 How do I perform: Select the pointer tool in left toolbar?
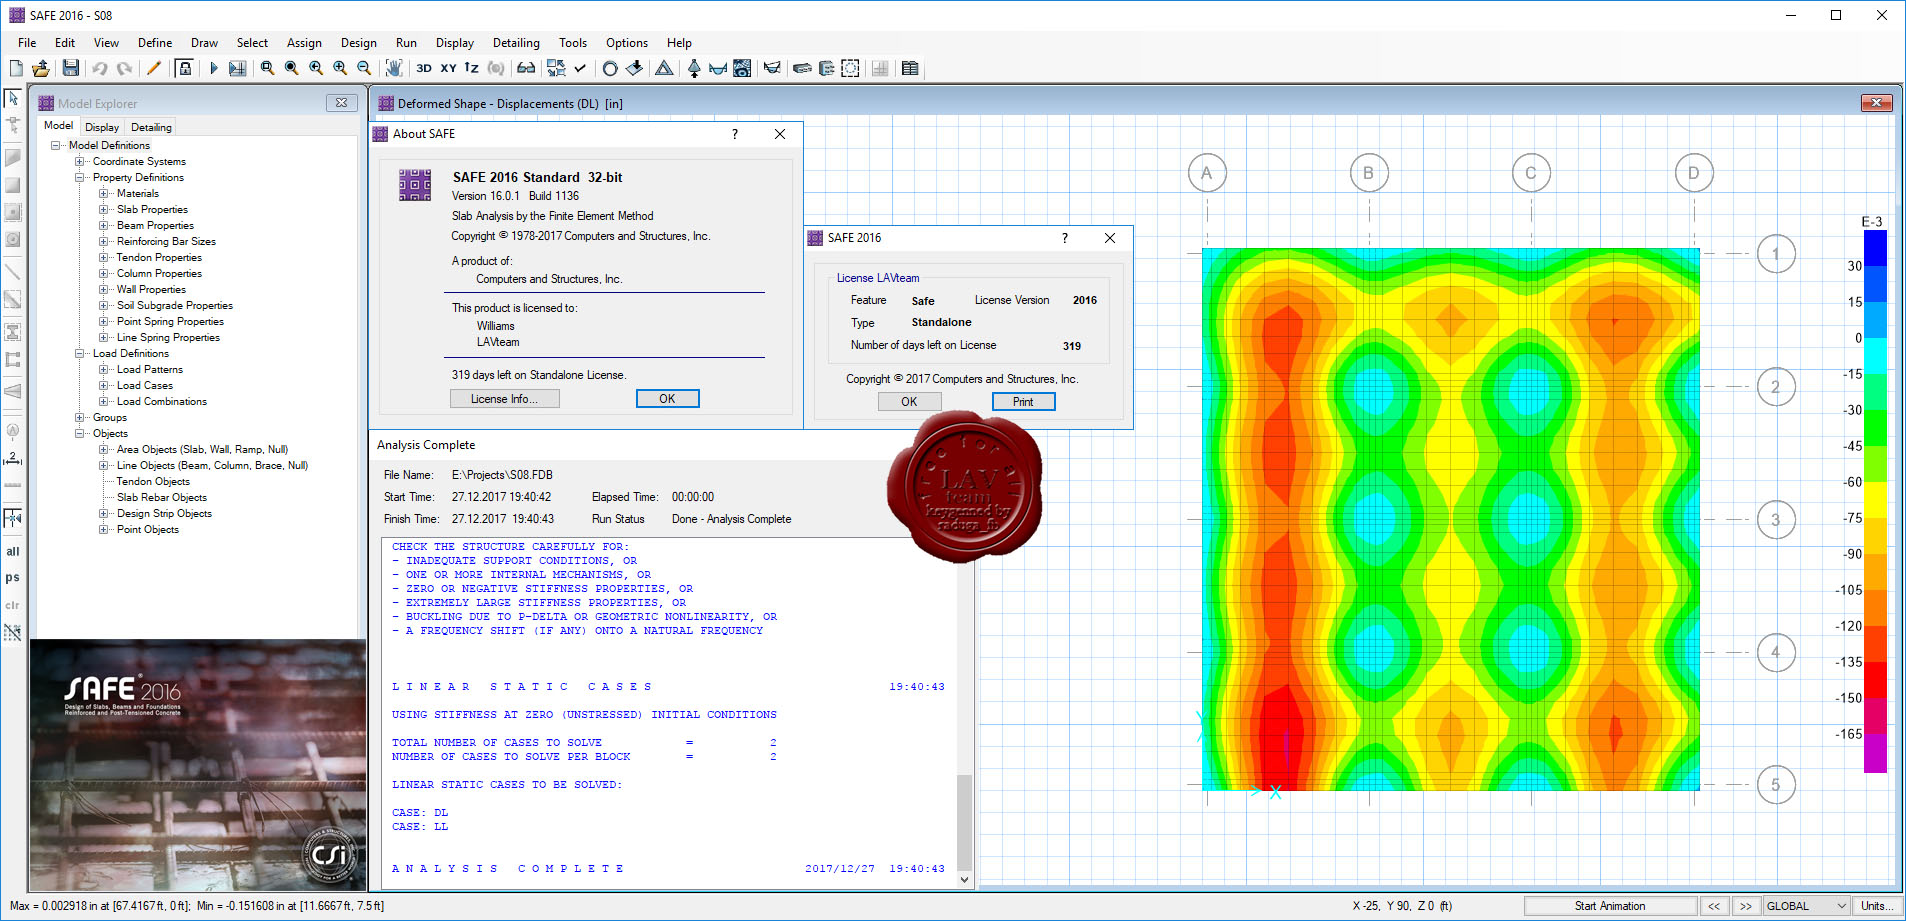pyautogui.click(x=13, y=98)
